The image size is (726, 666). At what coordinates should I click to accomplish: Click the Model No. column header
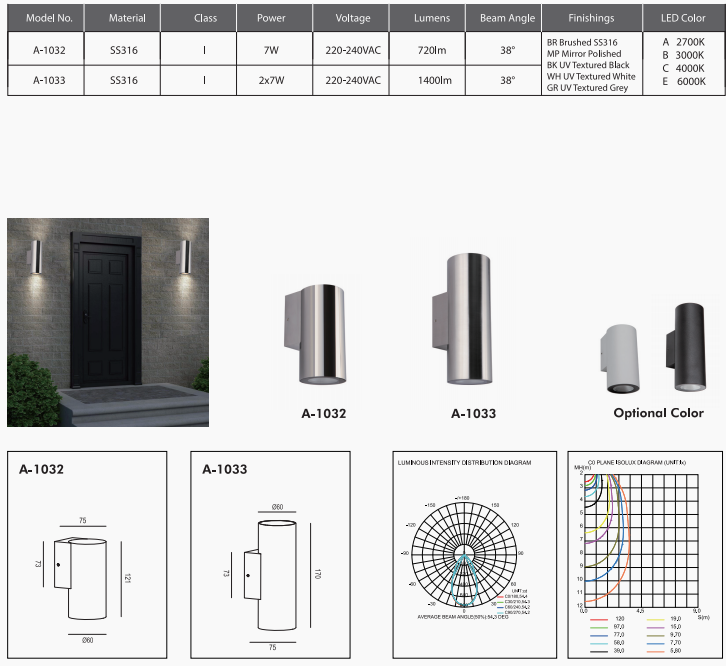pyautogui.click(x=46, y=18)
